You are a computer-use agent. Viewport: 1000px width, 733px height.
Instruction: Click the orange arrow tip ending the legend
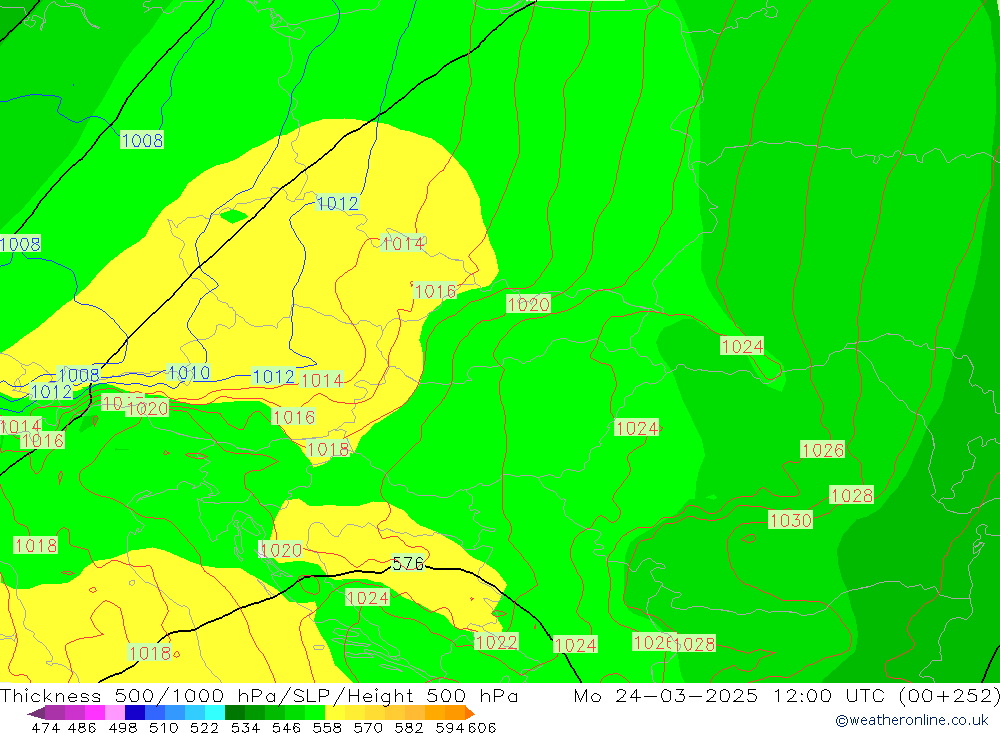pos(470,713)
